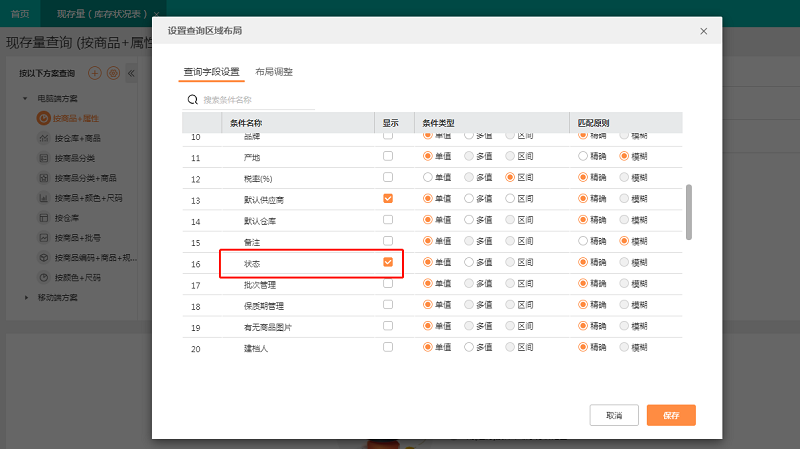
Task: Uncheck the display box for 默认供应商
Action: (x=388, y=198)
